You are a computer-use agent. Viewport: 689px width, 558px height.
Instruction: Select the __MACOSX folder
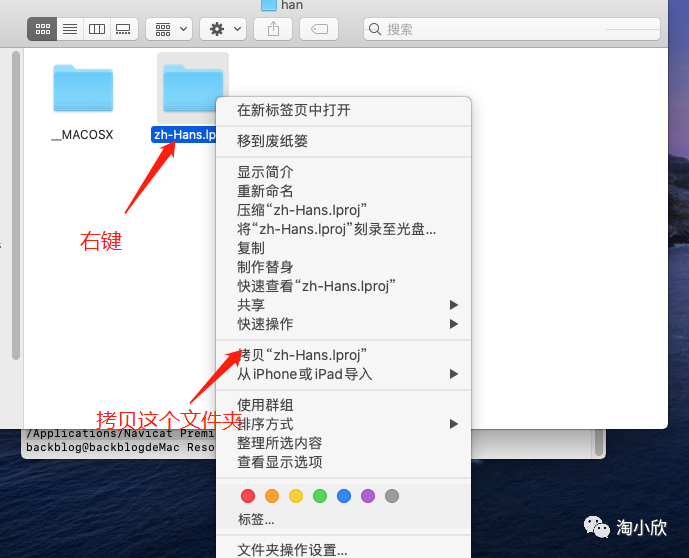coord(83,88)
